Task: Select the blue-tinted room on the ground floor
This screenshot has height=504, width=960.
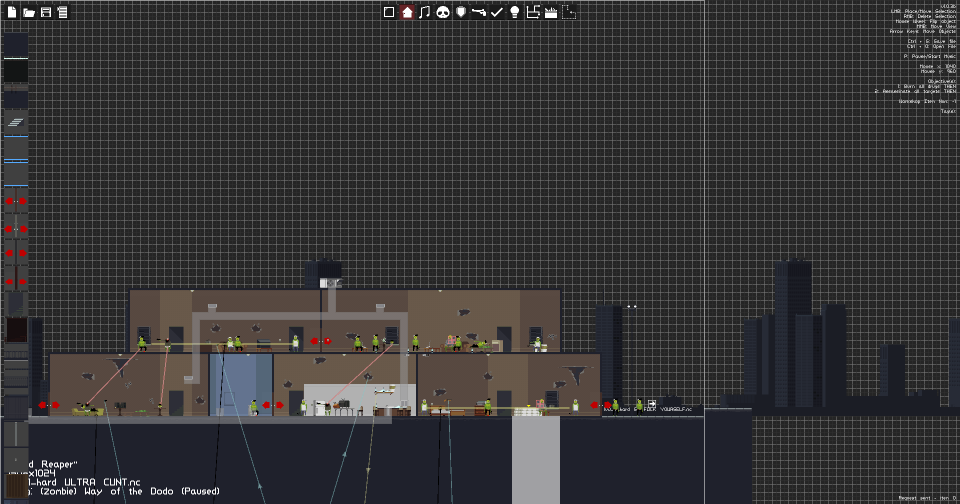Action: point(241,385)
